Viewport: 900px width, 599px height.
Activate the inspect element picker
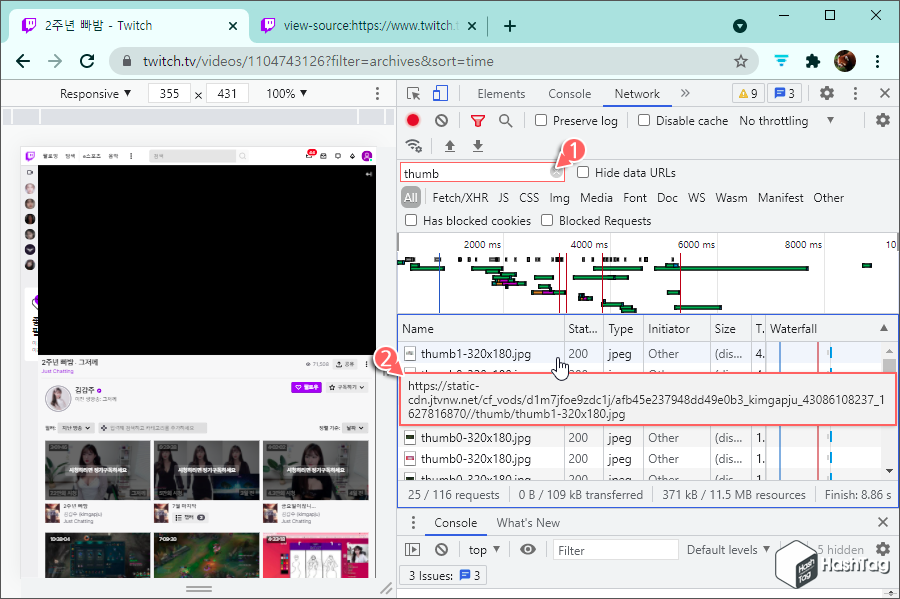tap(413, 94)
